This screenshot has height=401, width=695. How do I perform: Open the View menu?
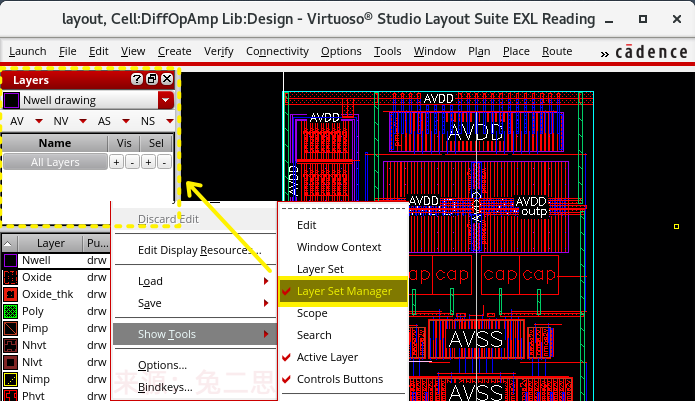point(133,51)
